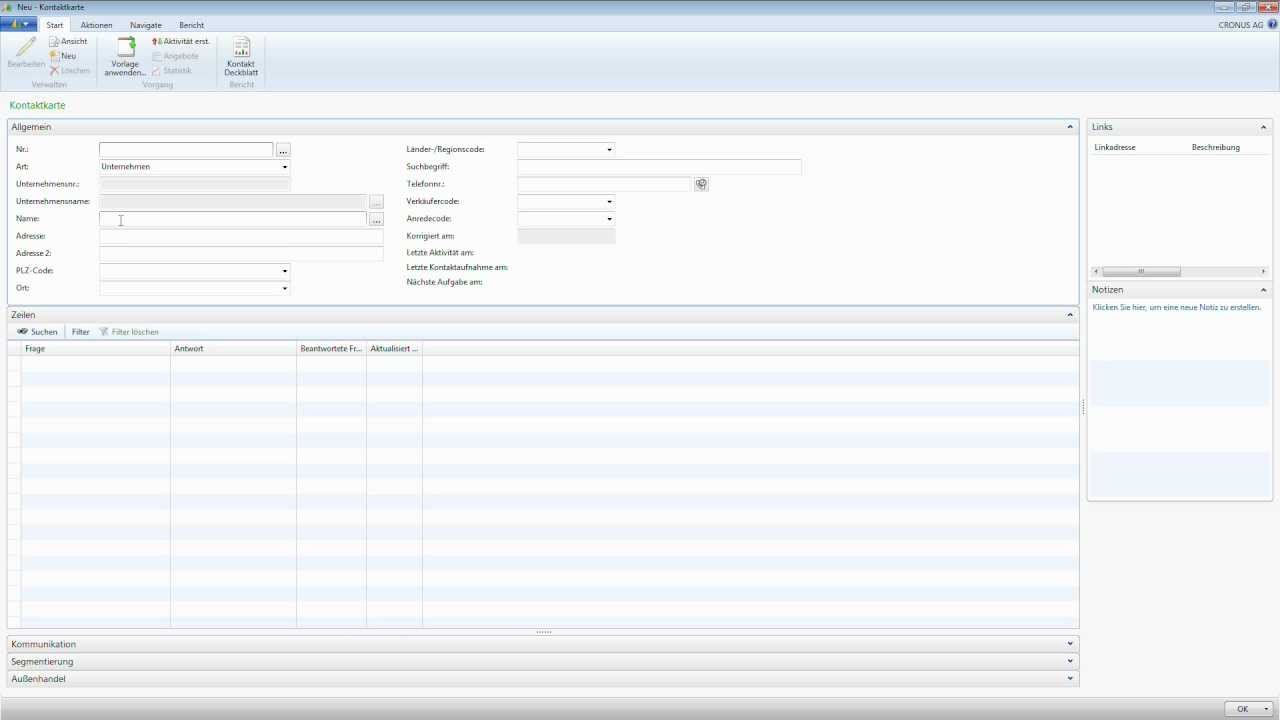Click the Aktualisiert column header

394,349
